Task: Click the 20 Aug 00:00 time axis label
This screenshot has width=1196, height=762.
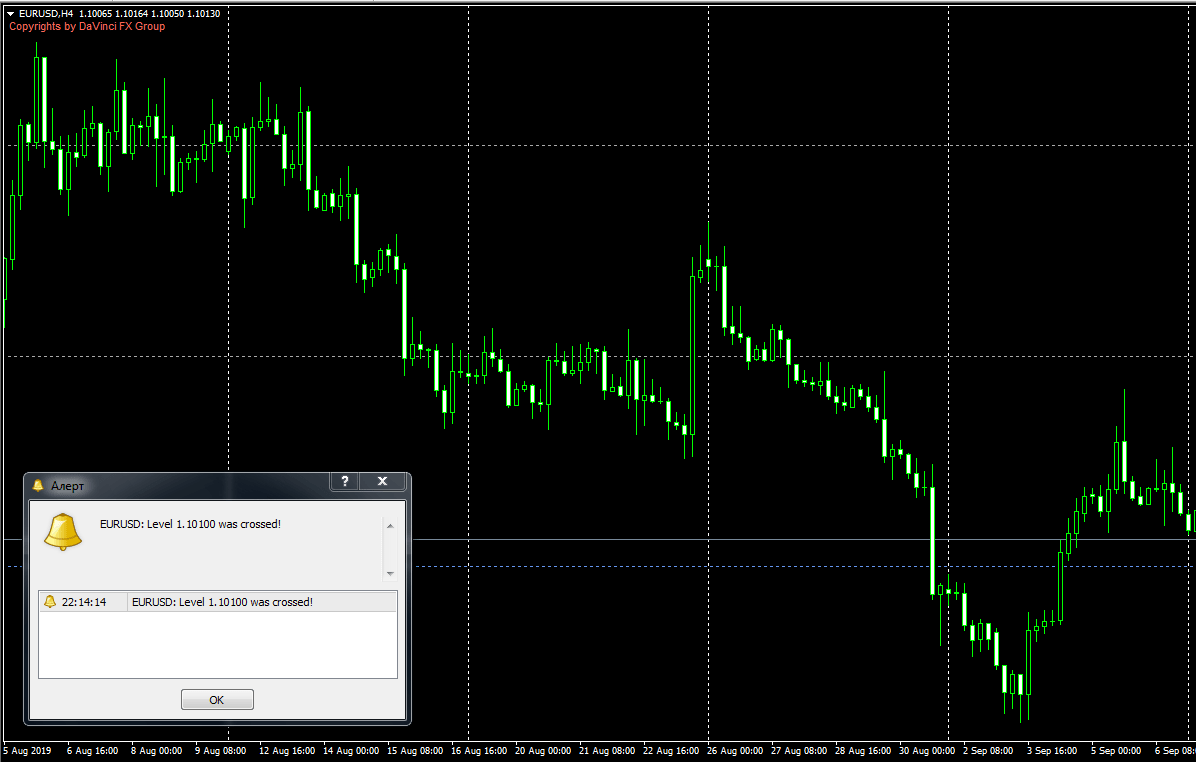Action: tap(543, 751)
